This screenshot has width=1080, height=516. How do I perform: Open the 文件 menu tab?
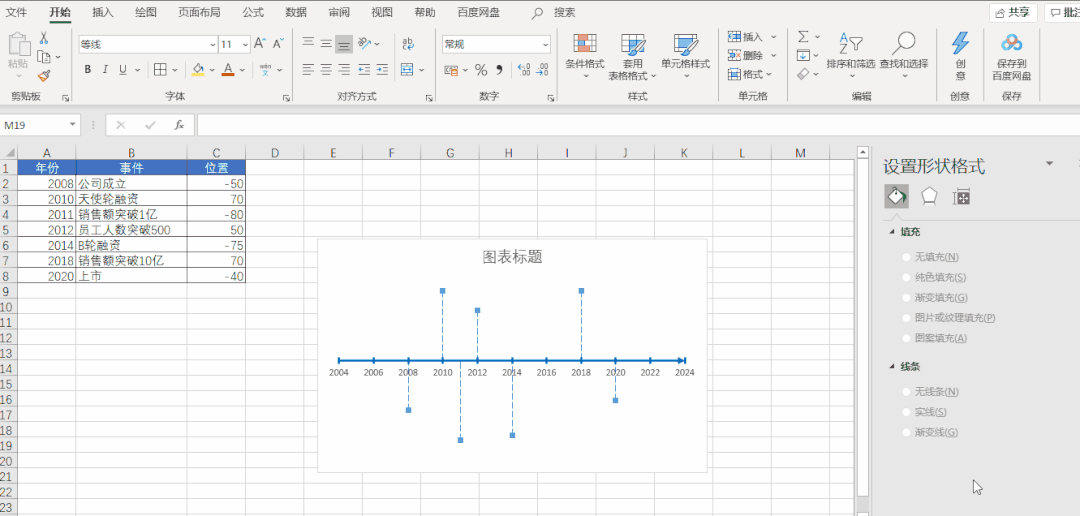pos(17,12)
